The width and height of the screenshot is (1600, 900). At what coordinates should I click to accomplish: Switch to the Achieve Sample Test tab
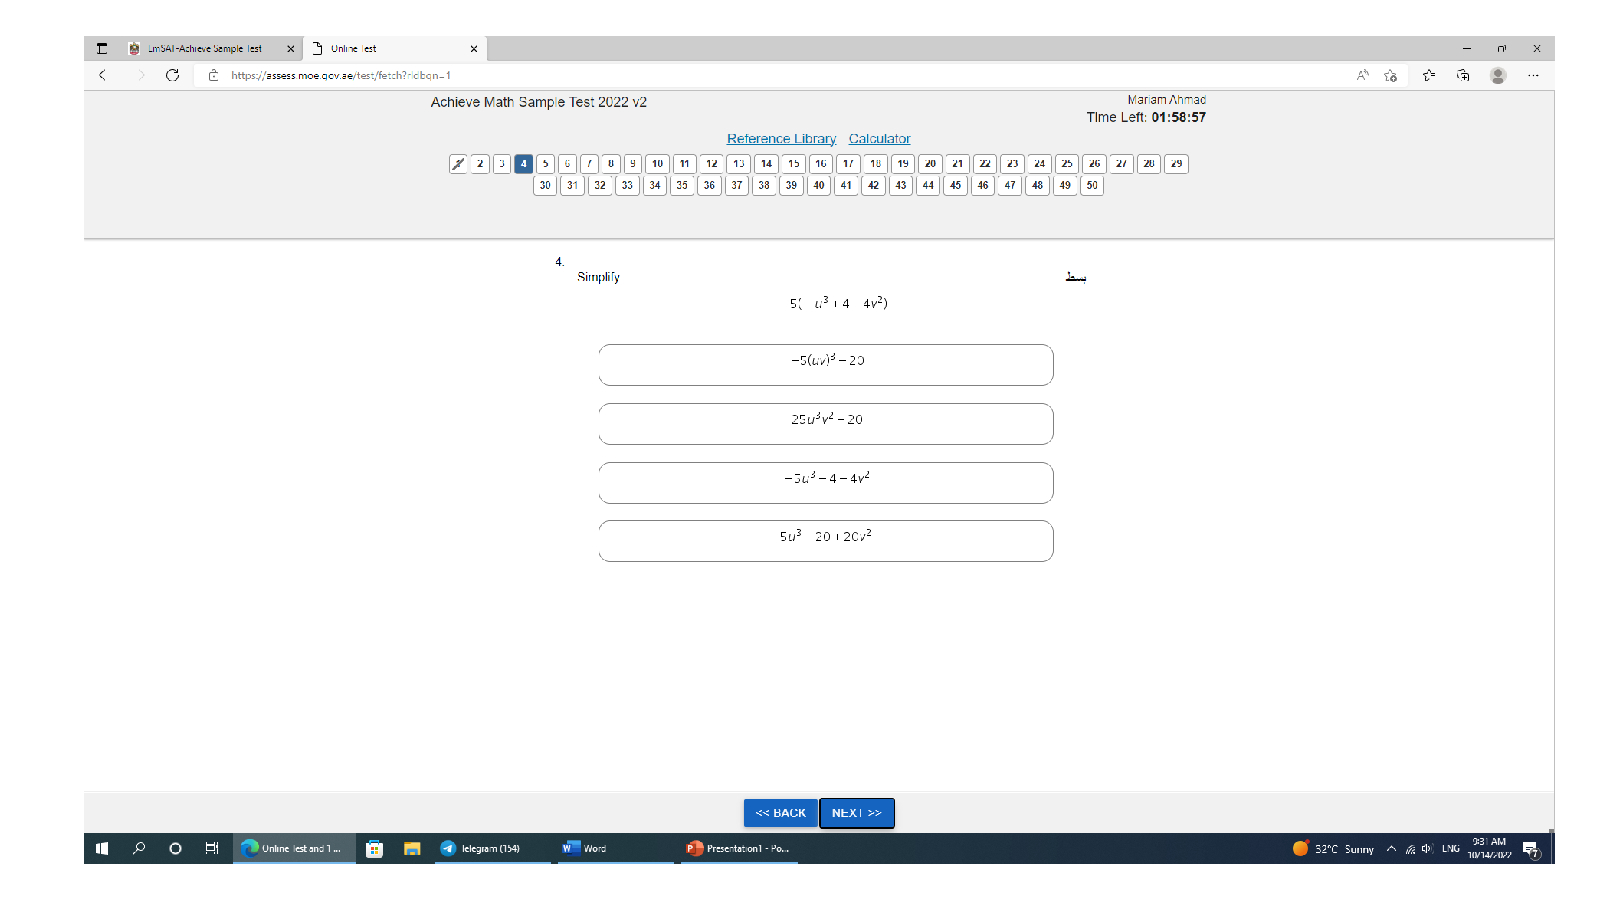(x=205, y=48)
